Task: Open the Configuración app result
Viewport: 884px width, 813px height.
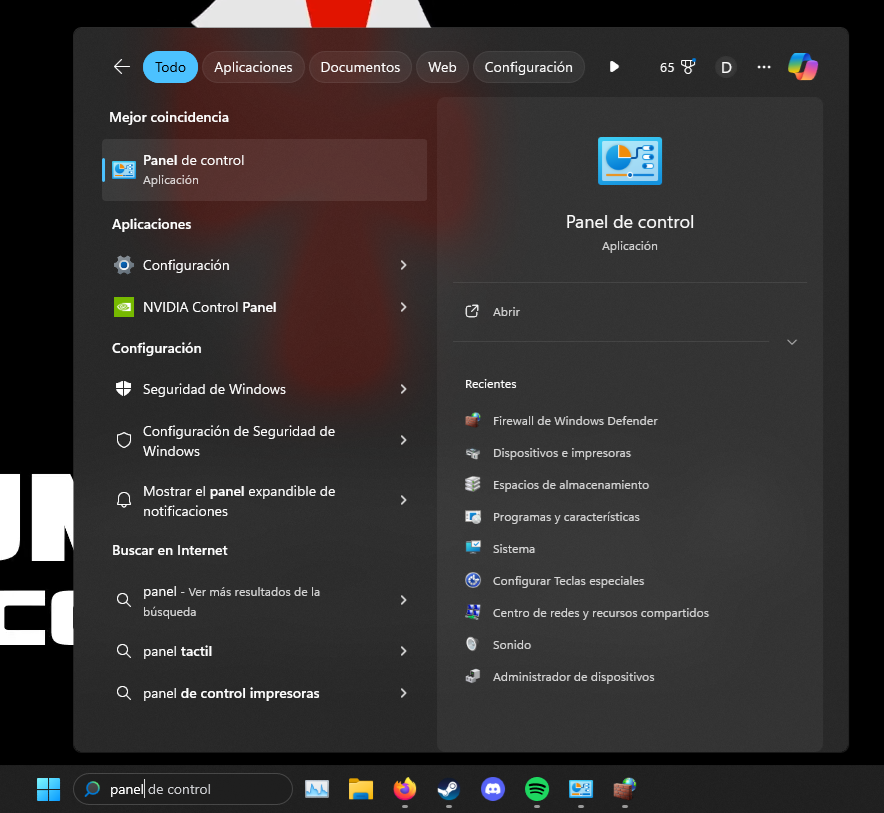Action: tap(264, 265)
